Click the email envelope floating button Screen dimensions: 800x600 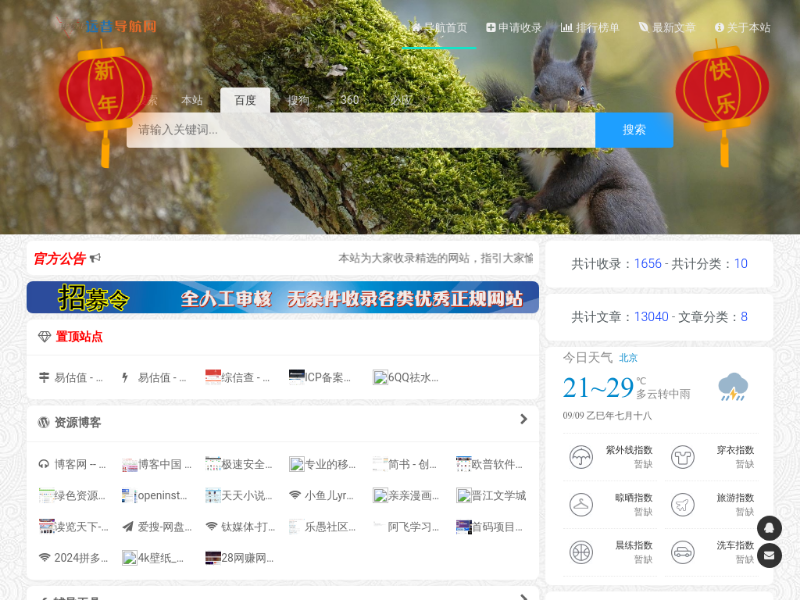(x=769, y=555)
